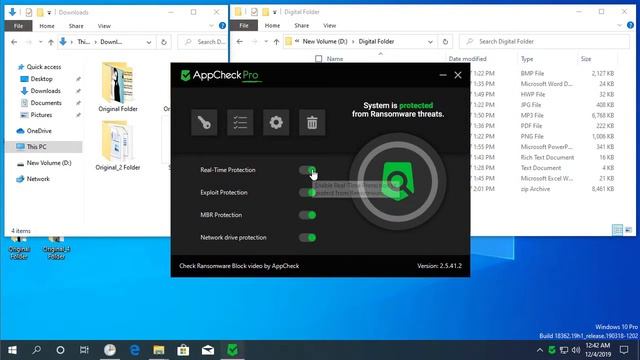Go up one level in Downloads window
This screenshot has width=640, height=360.
(x=51, y=42)
